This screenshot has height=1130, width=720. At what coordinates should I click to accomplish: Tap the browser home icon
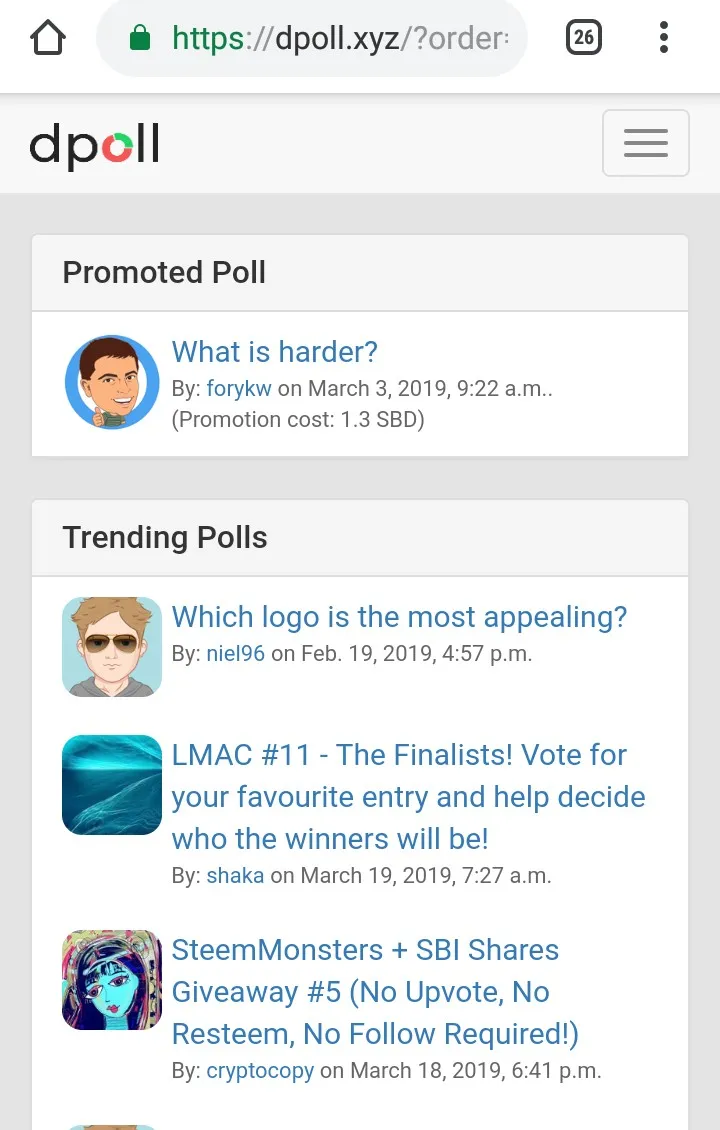point(48,39)
